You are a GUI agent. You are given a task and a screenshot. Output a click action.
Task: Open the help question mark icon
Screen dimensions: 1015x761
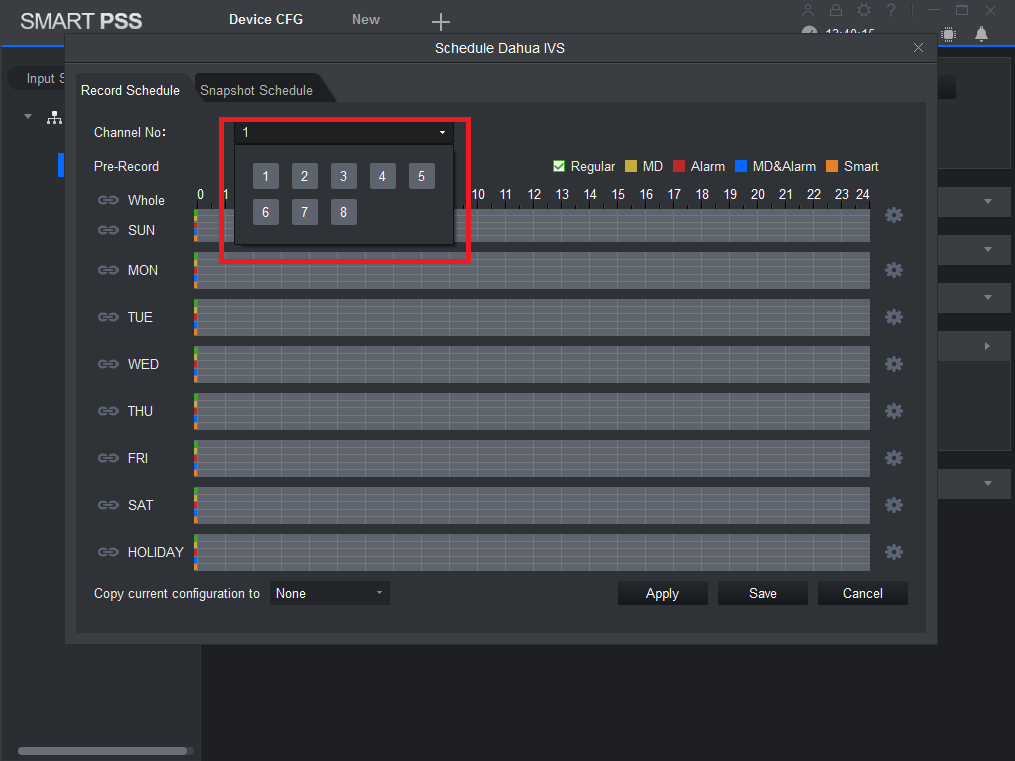coord(891,10)
